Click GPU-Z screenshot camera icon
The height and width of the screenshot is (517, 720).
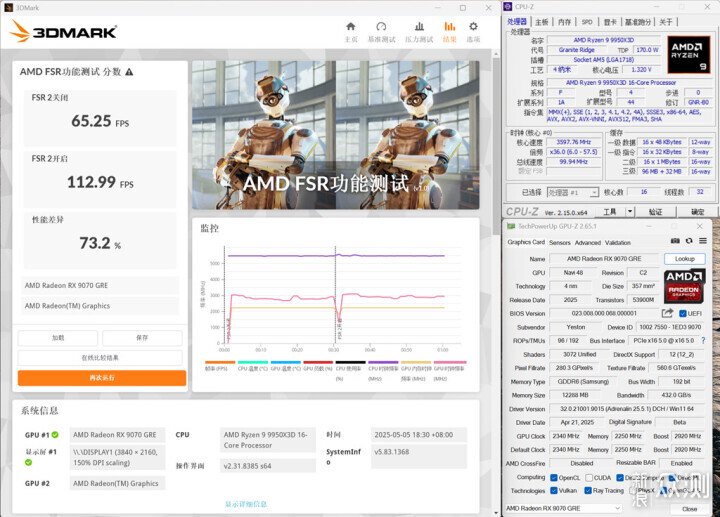[675, 241]
